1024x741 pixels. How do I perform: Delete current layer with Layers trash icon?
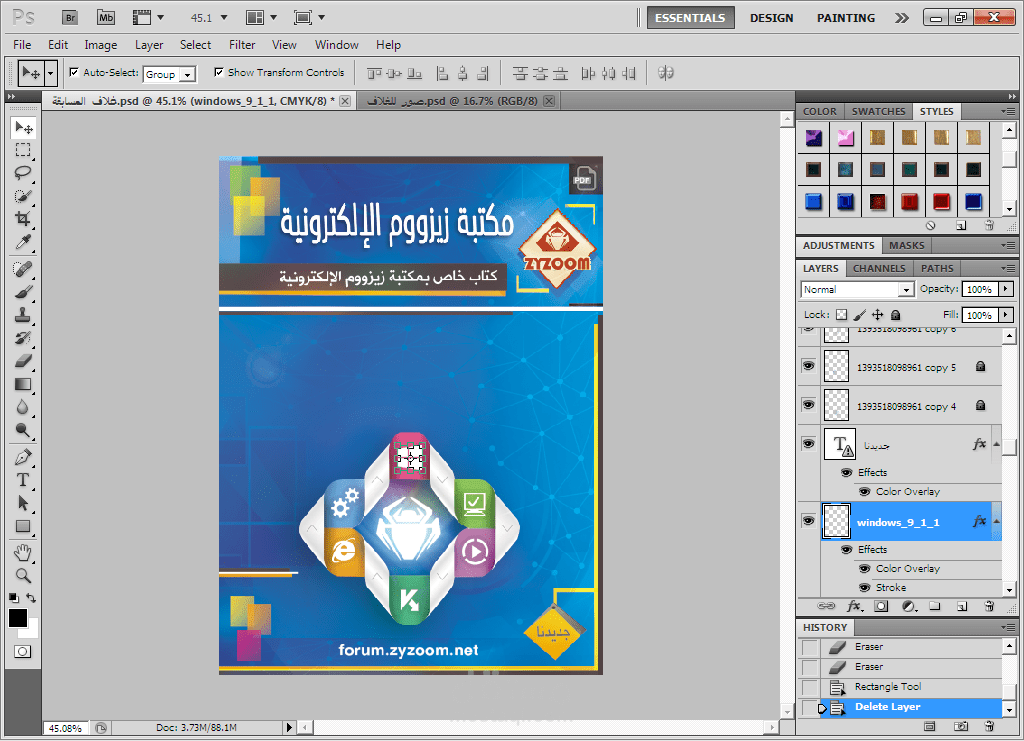(x=989, y=607)
